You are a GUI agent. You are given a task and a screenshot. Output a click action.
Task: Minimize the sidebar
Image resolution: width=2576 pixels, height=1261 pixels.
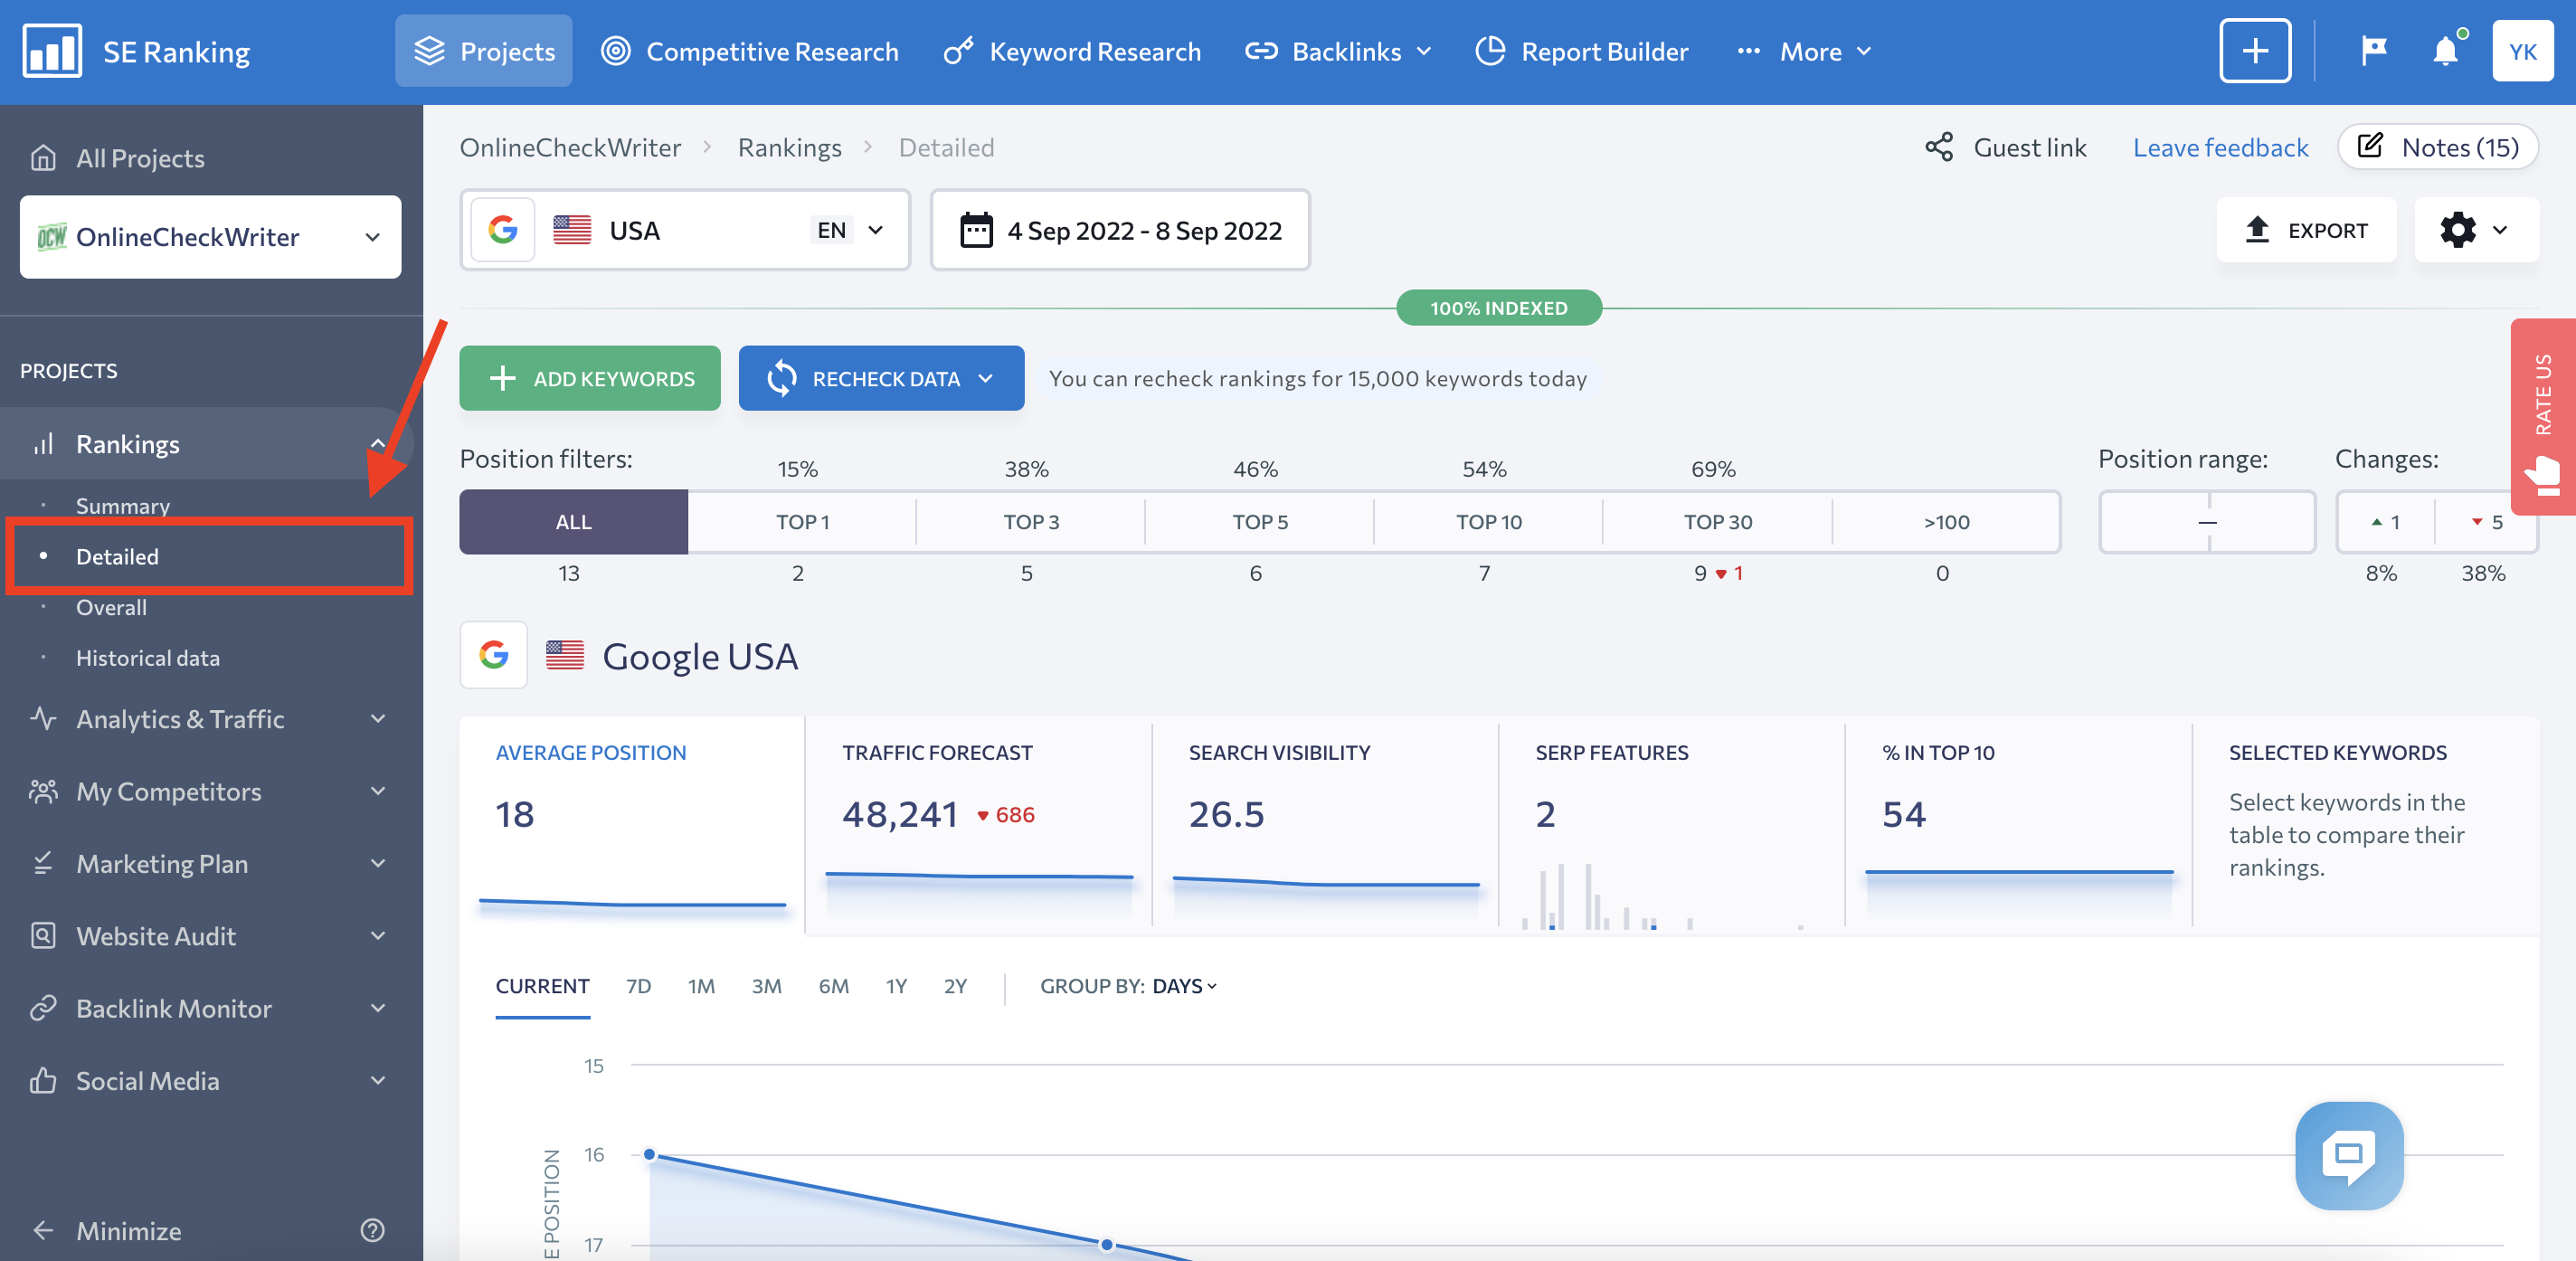[x=107, y=1231]
